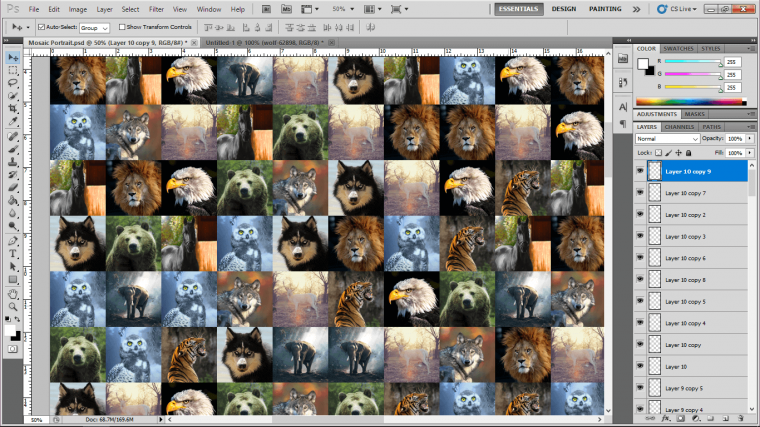Activate the Essentials workspace button
The image size is (760, 427).
519,9
